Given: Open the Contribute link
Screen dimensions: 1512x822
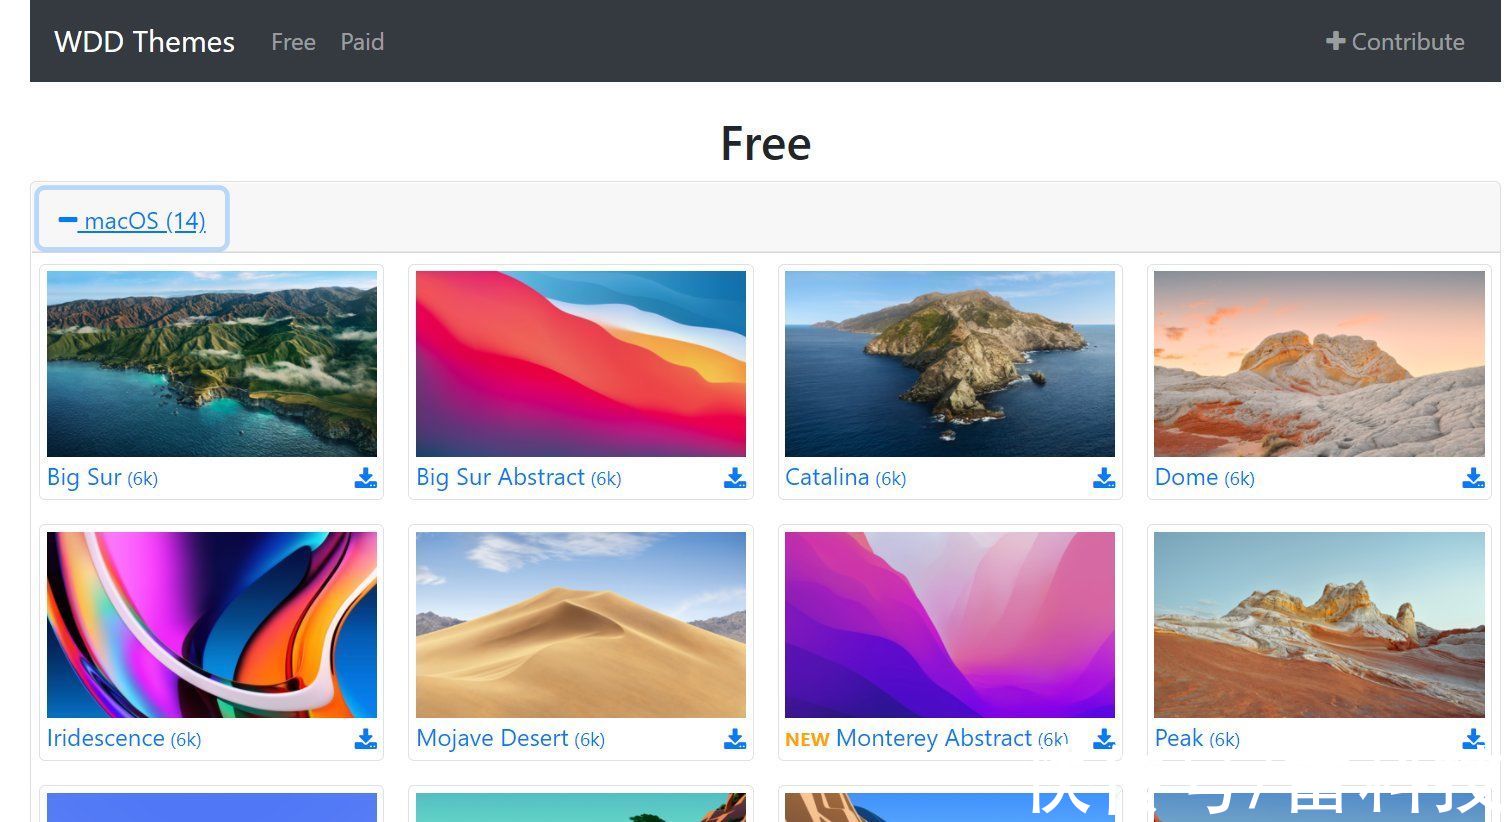Looking at the screenshot, I should click(1395, 42).
